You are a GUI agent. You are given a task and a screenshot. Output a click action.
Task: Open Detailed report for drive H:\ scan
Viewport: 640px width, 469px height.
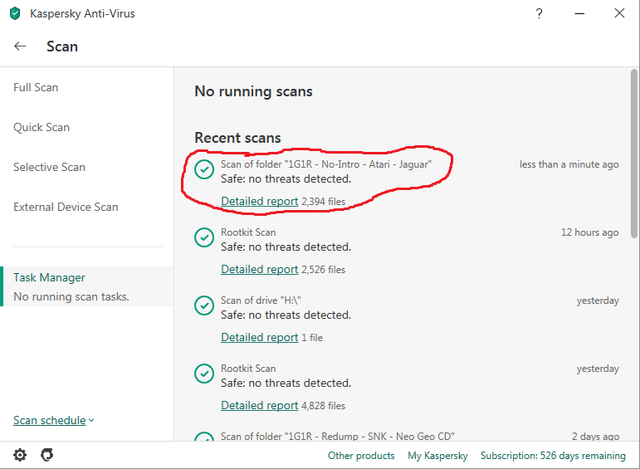(260, 338)
